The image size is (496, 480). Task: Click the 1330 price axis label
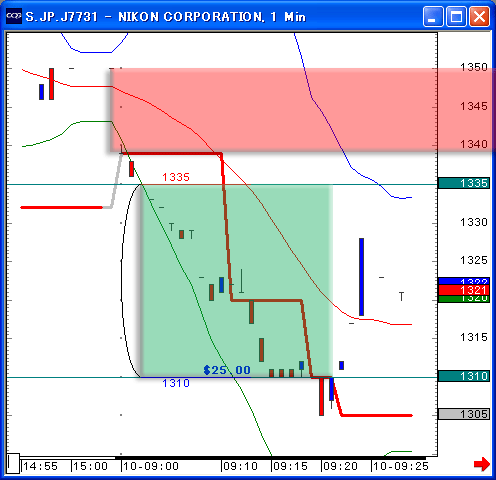point(474,222)
